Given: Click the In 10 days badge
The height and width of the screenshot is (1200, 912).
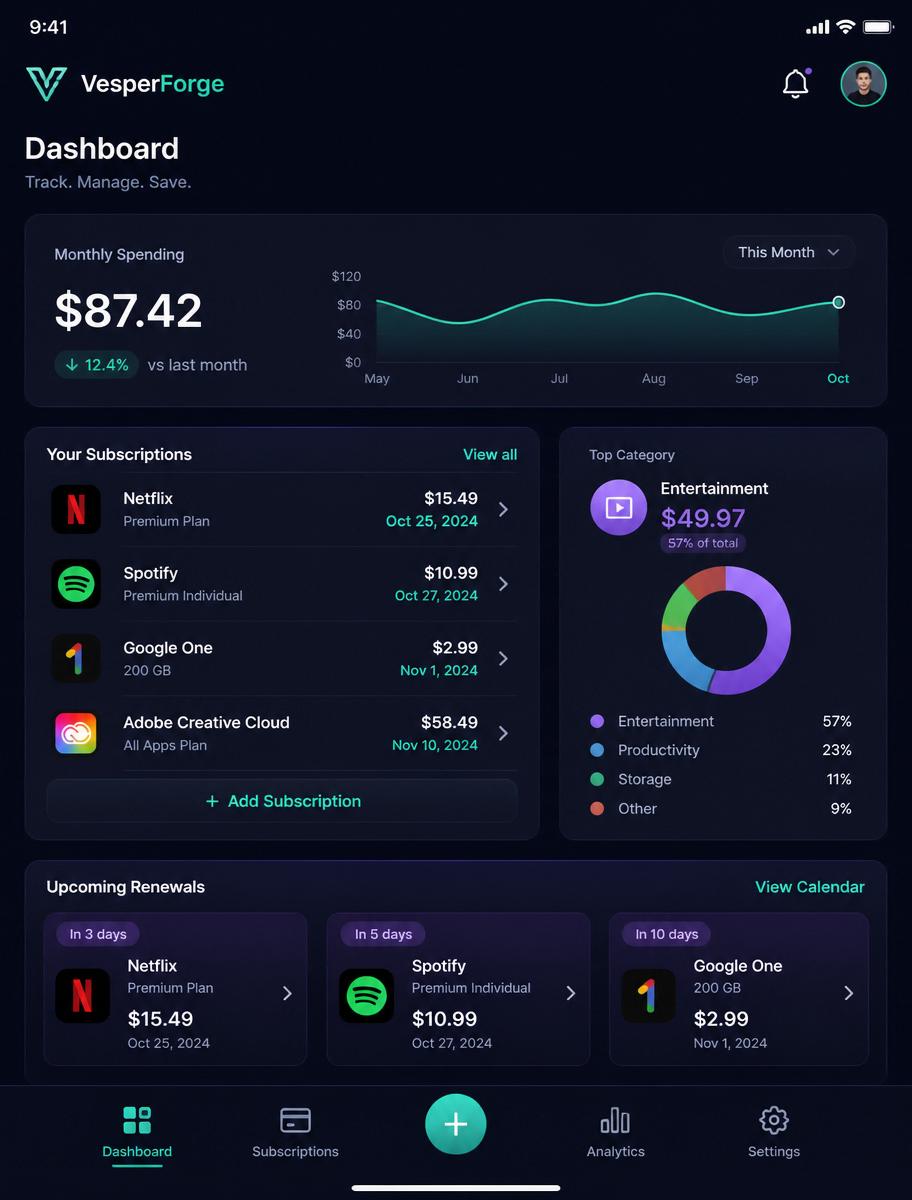Looking at the screenshot, I should tap(667, 934).
